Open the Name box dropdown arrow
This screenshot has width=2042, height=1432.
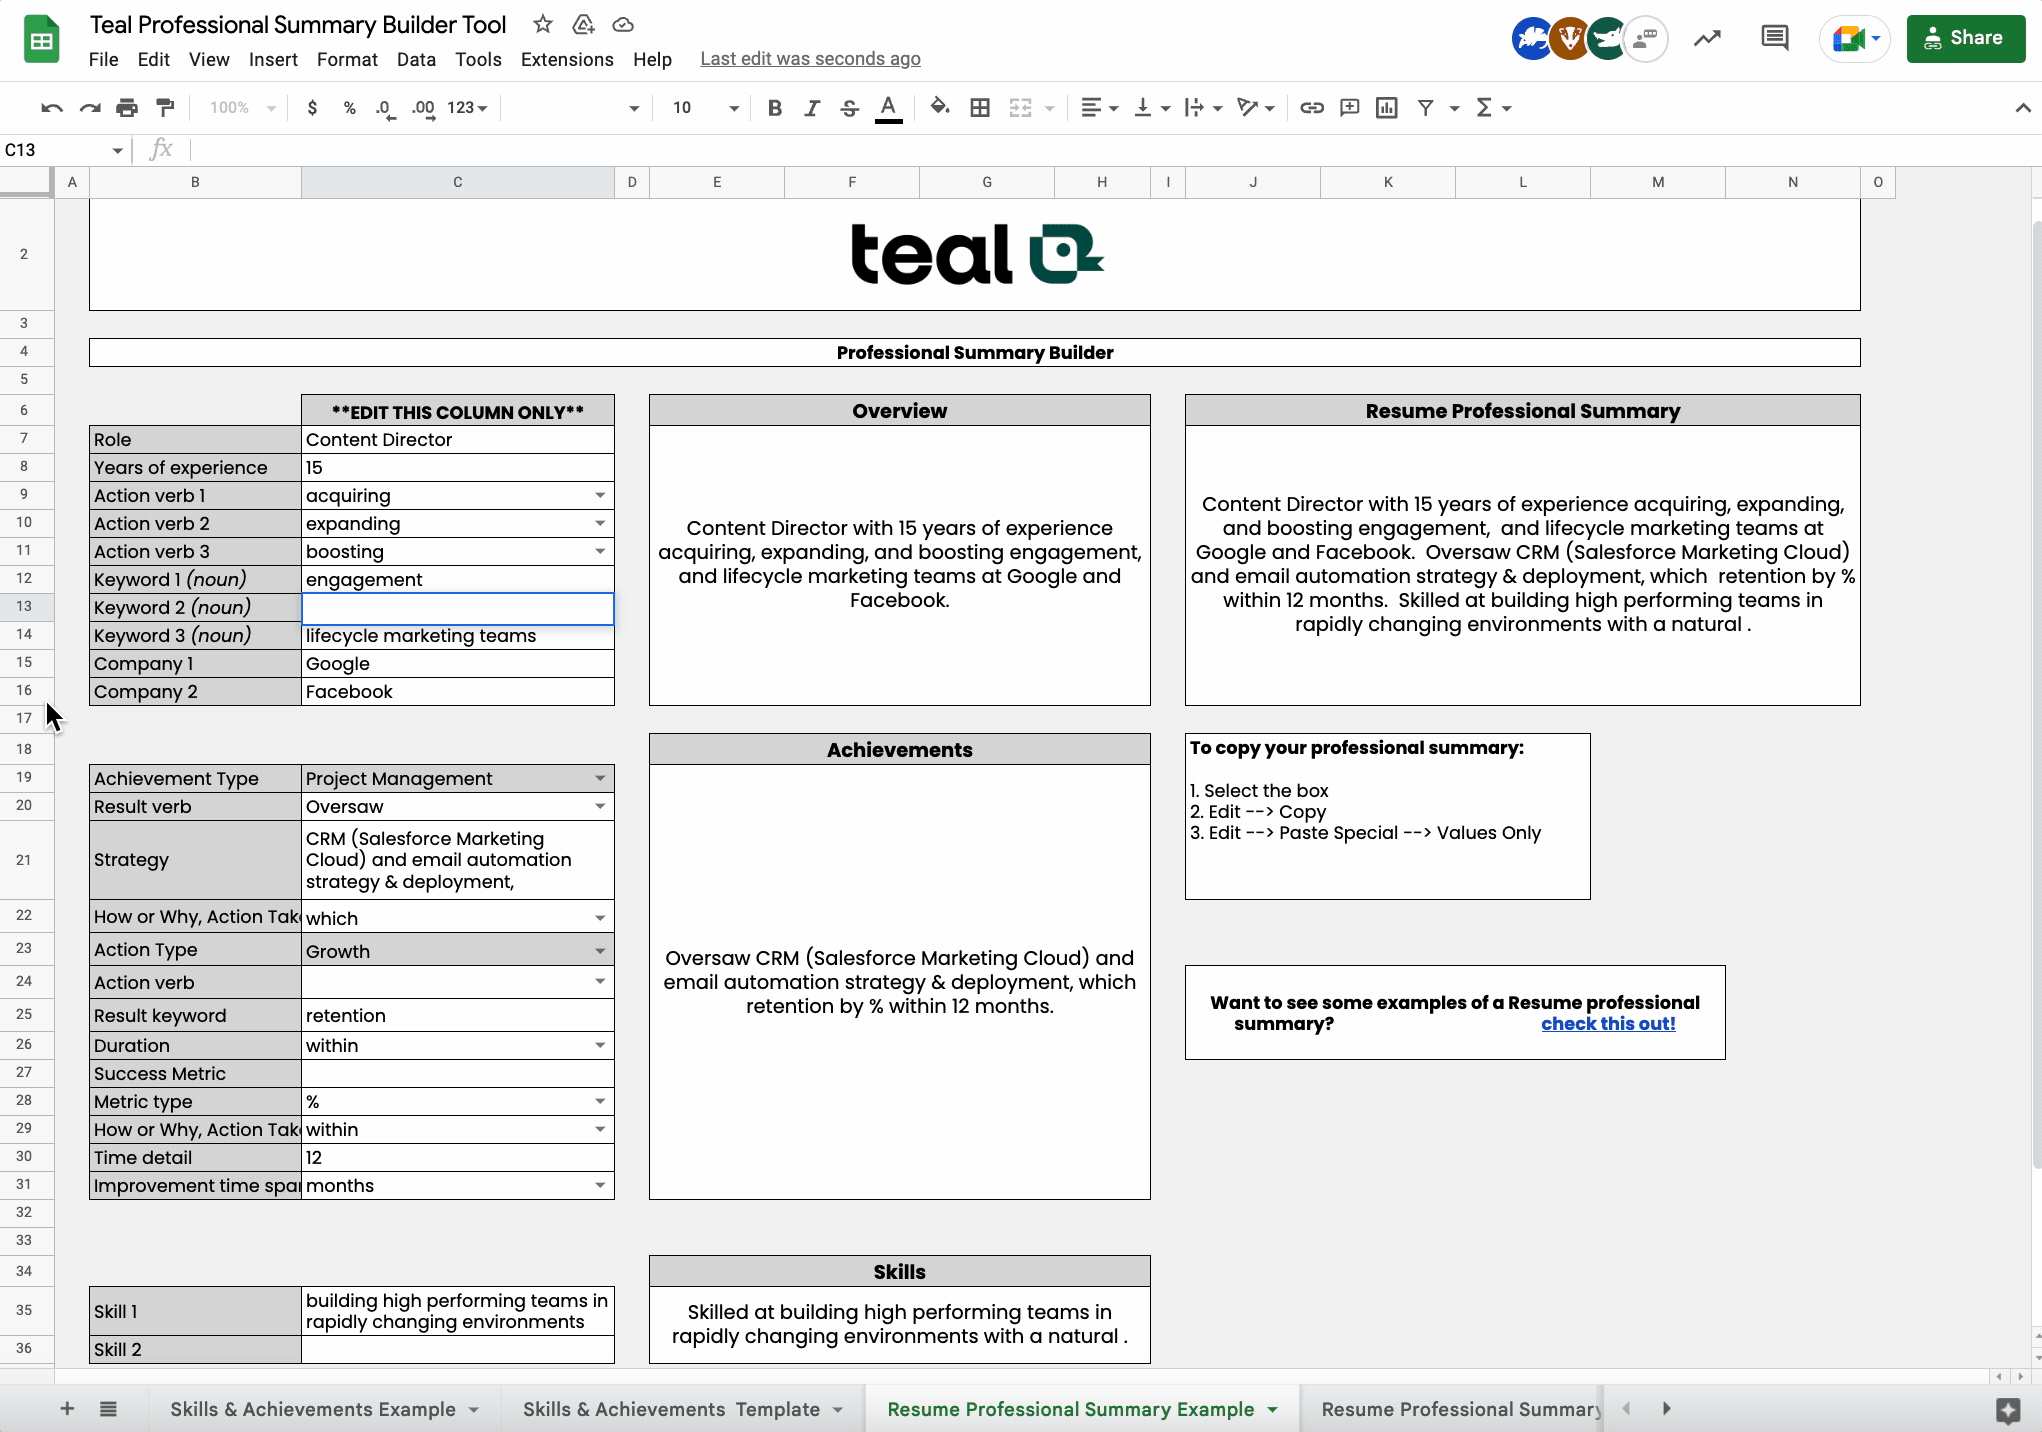click(x=117, y=151)
